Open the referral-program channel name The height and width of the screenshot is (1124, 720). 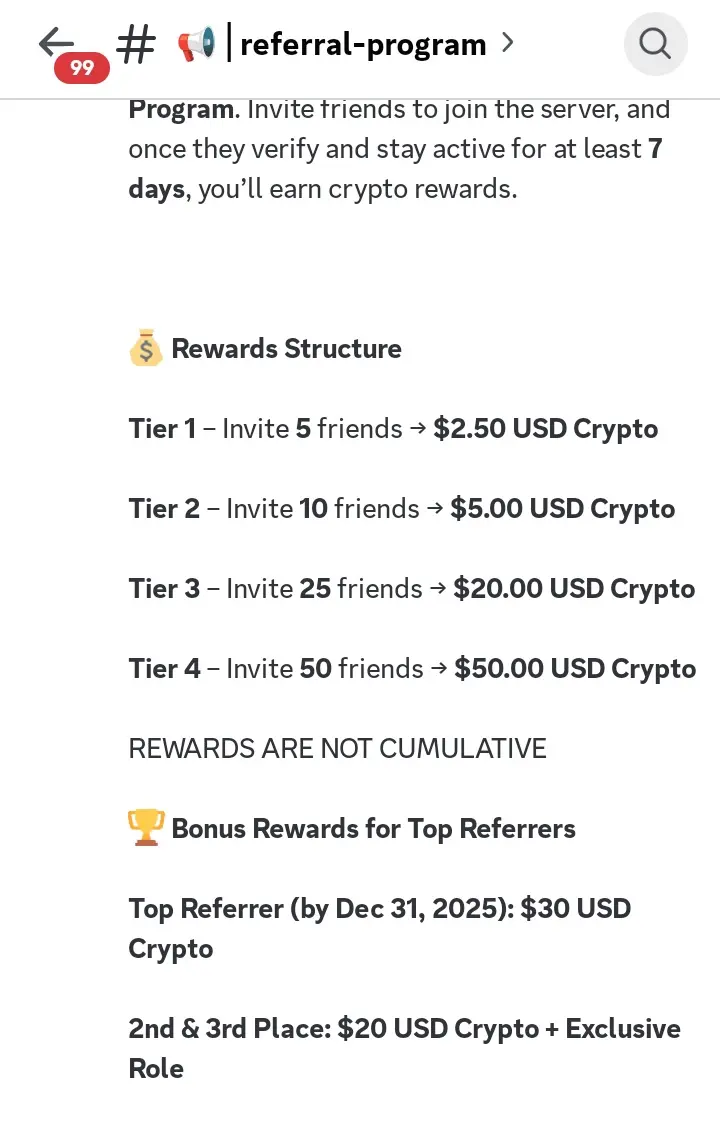click(x=363, y=44)
